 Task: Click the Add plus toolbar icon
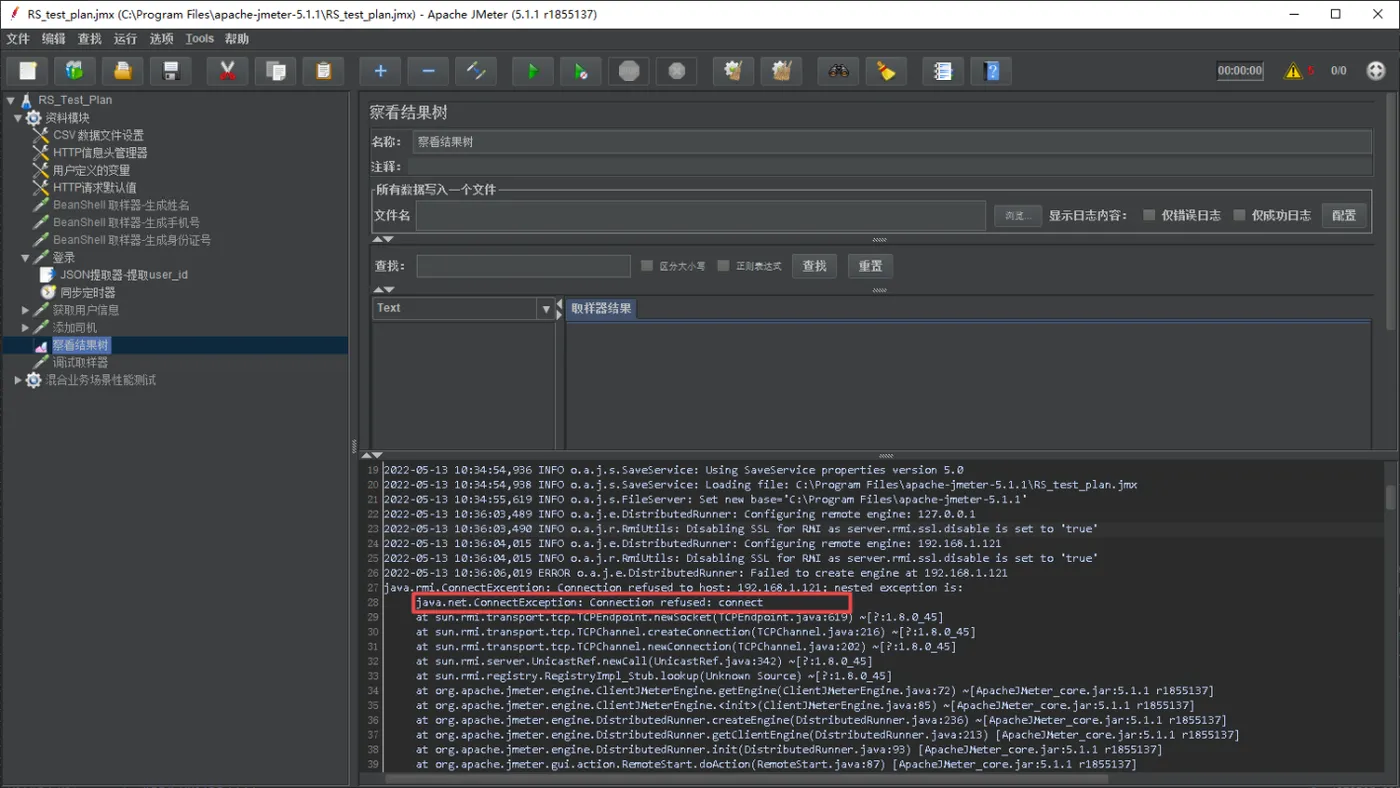click(380, 71)
